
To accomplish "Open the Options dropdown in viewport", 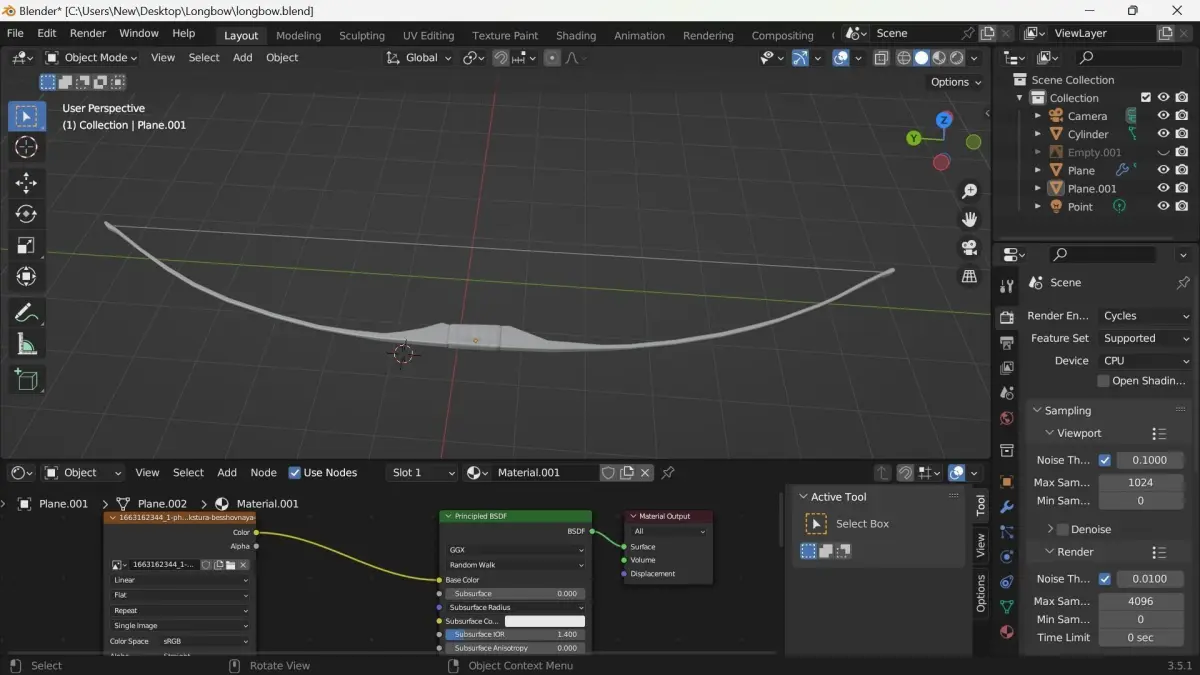I will point(956,82).
